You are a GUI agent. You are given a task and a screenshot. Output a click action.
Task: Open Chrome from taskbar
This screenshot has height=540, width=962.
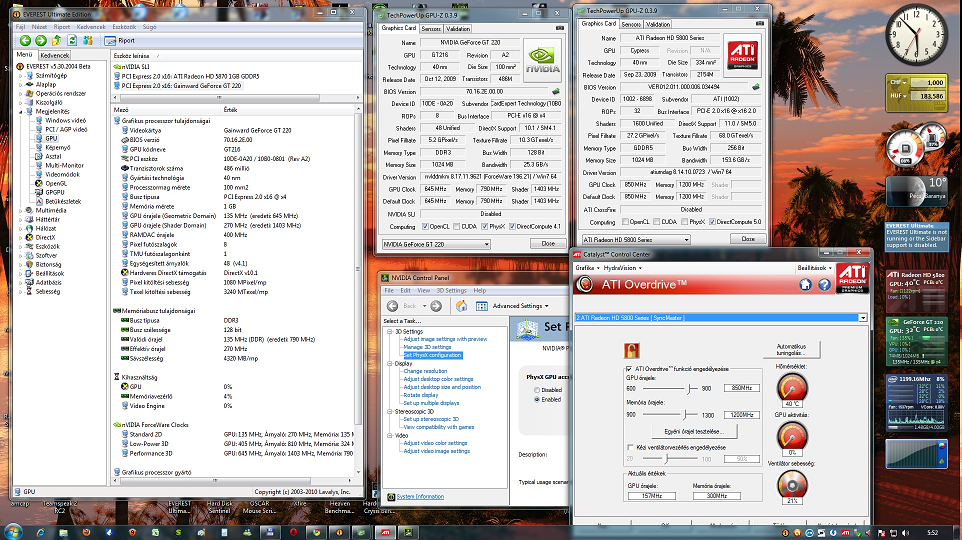click(x=316, y=533)
